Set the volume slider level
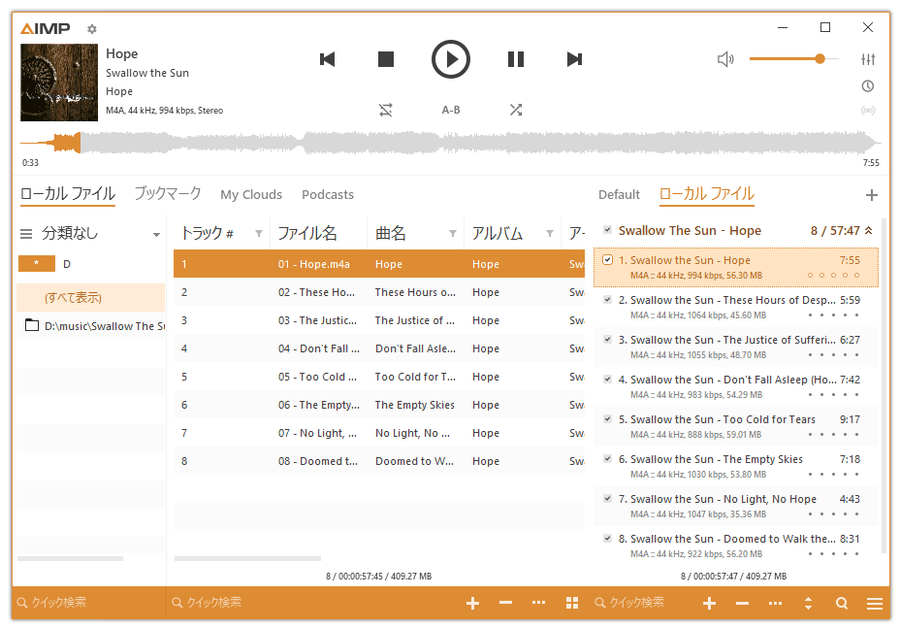Image resolution: width=900 pixels, height=629 pixels. [x=794, y=59]
